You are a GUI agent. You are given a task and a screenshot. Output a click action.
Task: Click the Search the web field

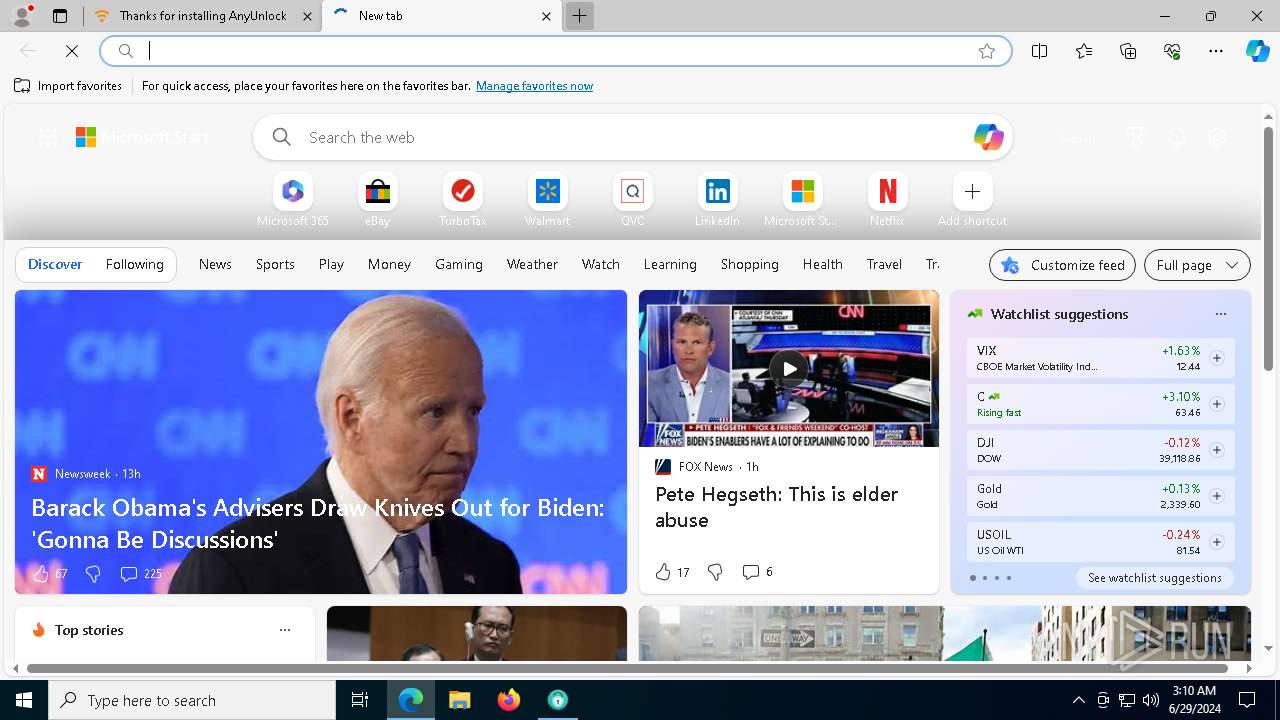[632, 137]
